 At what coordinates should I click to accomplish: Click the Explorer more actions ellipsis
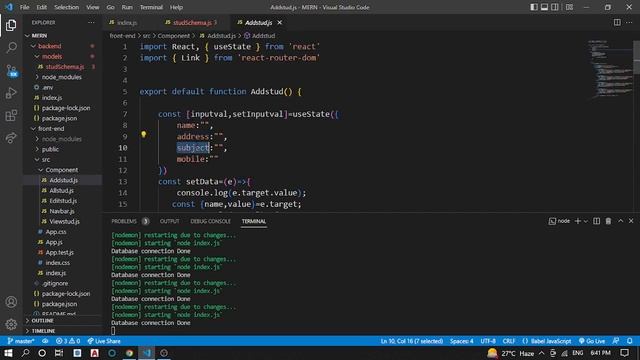pos(91,22)
